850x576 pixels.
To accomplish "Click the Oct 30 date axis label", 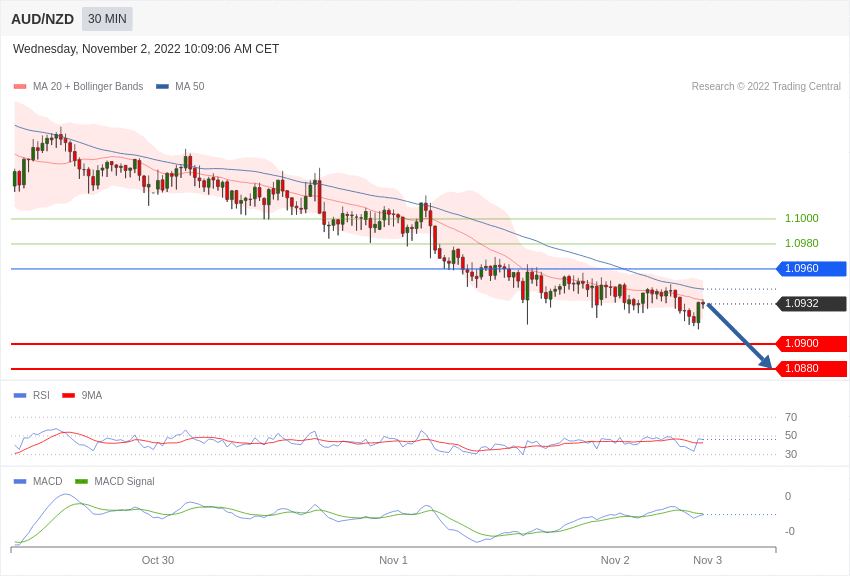I will coord(158,560).
